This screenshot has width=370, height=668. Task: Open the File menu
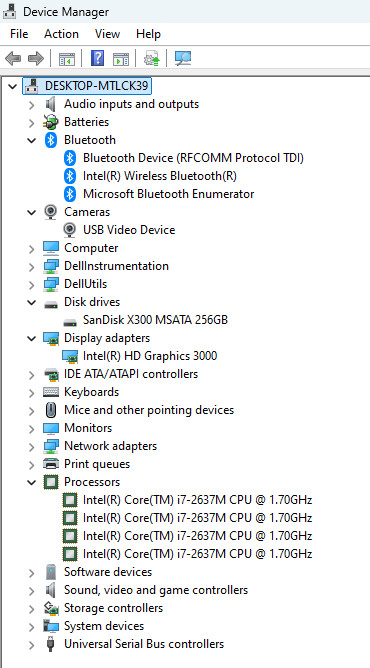19,34
